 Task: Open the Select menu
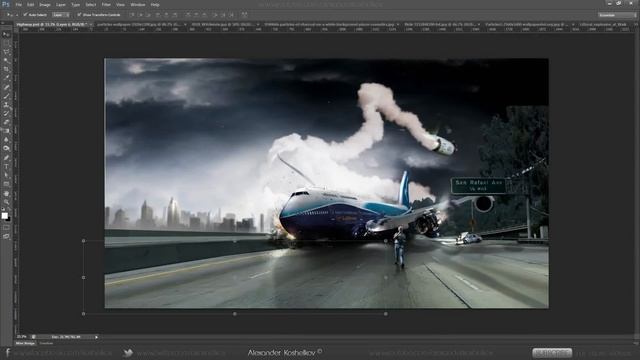[x=91, y=5]
